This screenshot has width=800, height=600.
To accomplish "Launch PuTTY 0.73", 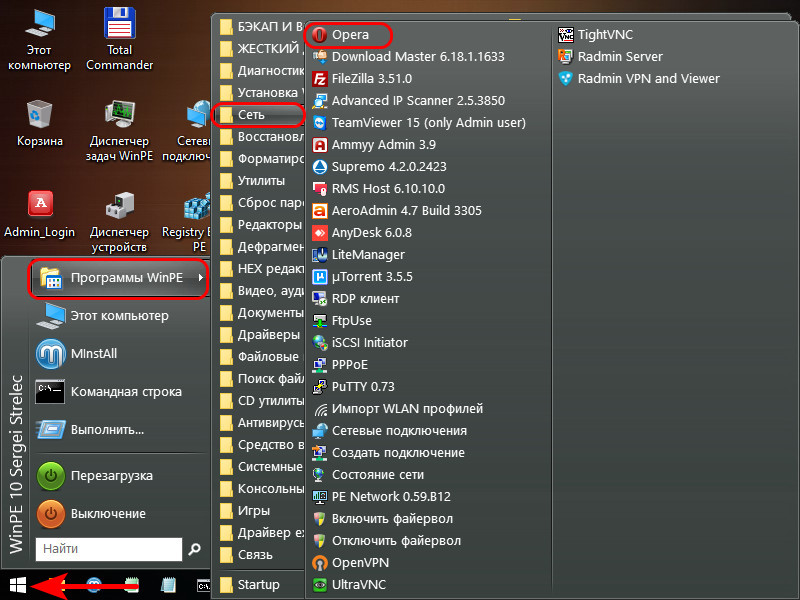I will click(x=353, y=386).
